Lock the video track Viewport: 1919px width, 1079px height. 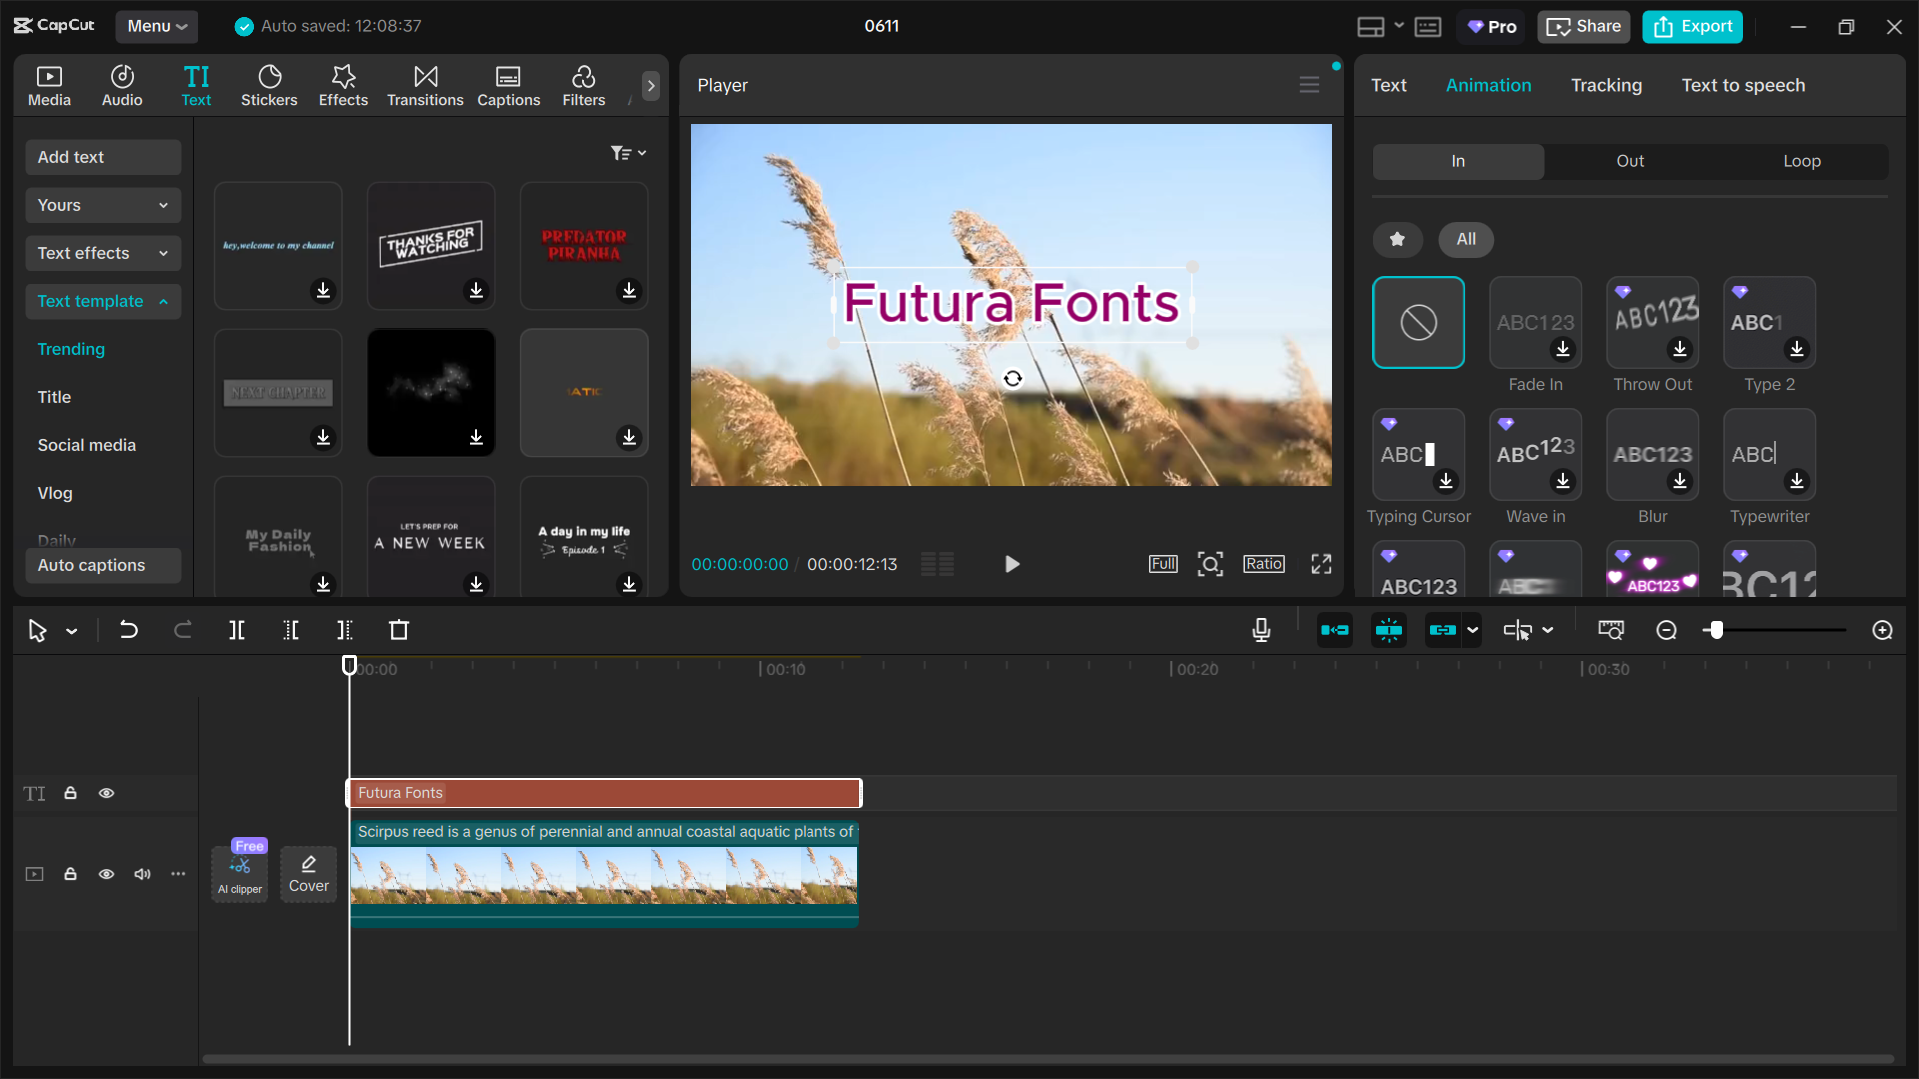(x=70, y=874)
